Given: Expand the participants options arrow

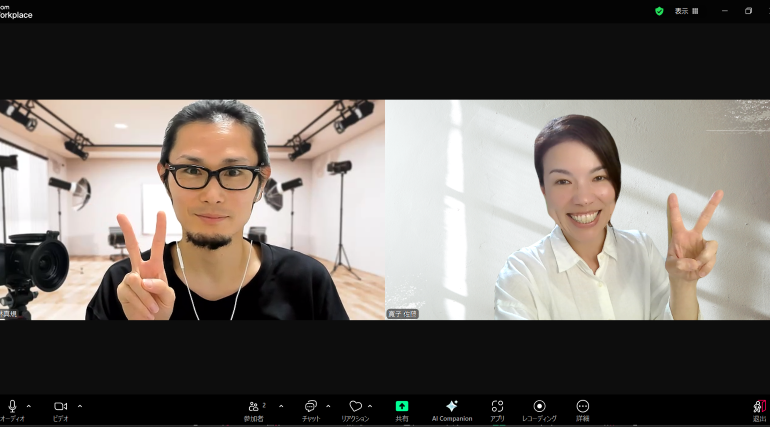Looking at the screenshot, I should [x=281, y=406].
